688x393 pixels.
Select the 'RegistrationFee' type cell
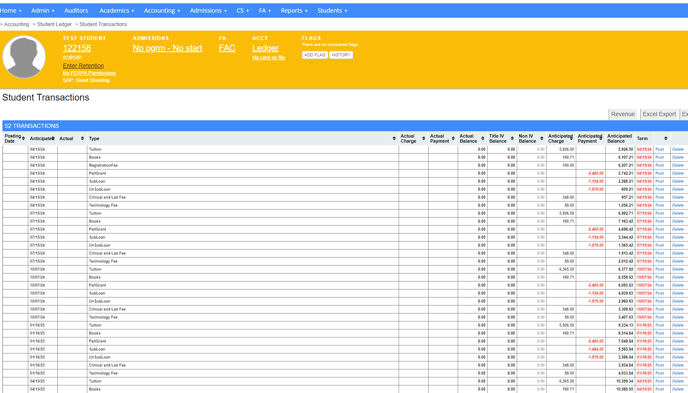243,165
